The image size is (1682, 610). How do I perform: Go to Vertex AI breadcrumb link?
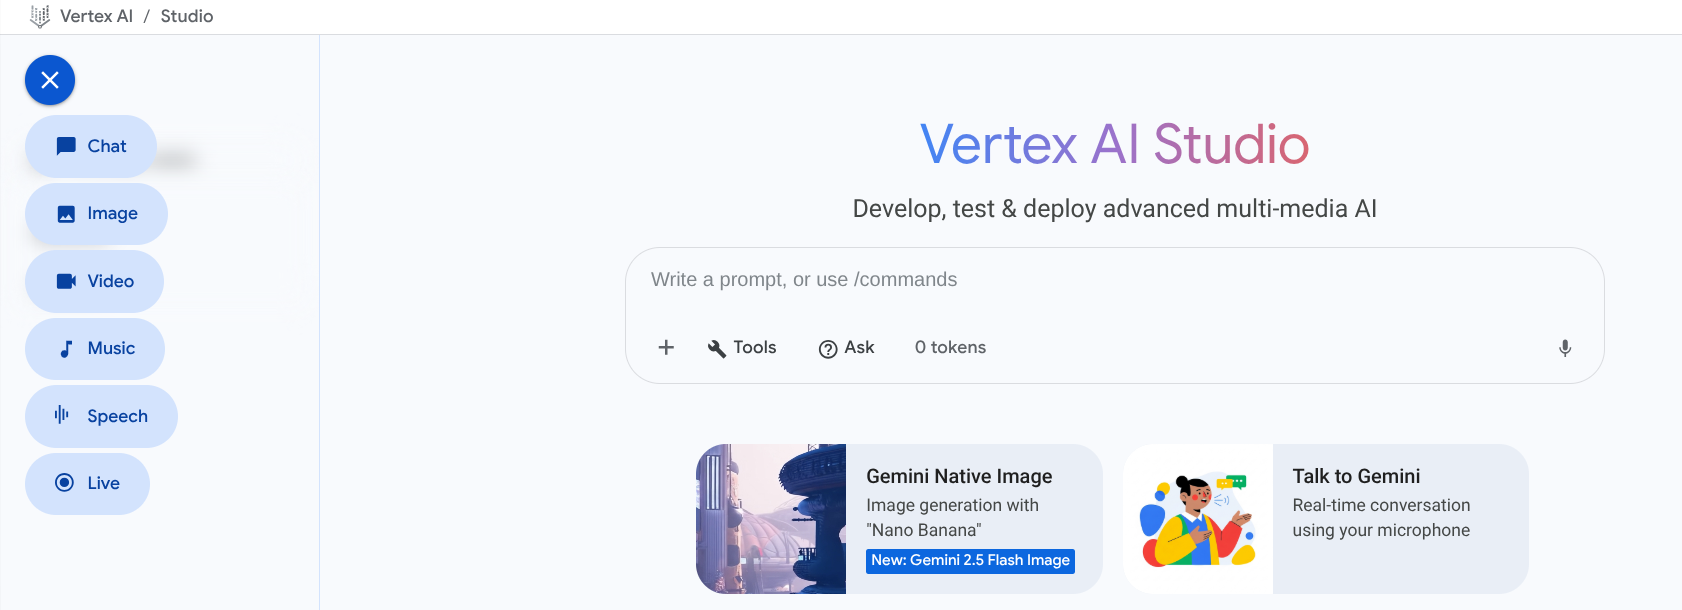point(96,16)
